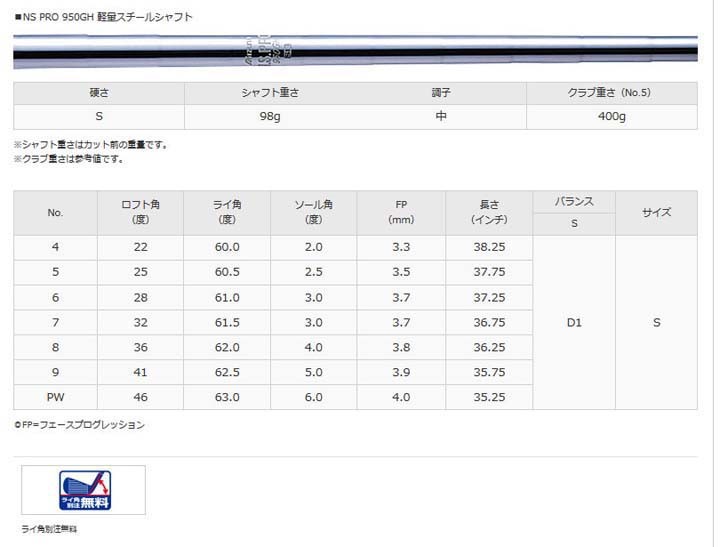Click the PW row label
The width and height of the screenshot is (720, 547).
tap(56, 397)
